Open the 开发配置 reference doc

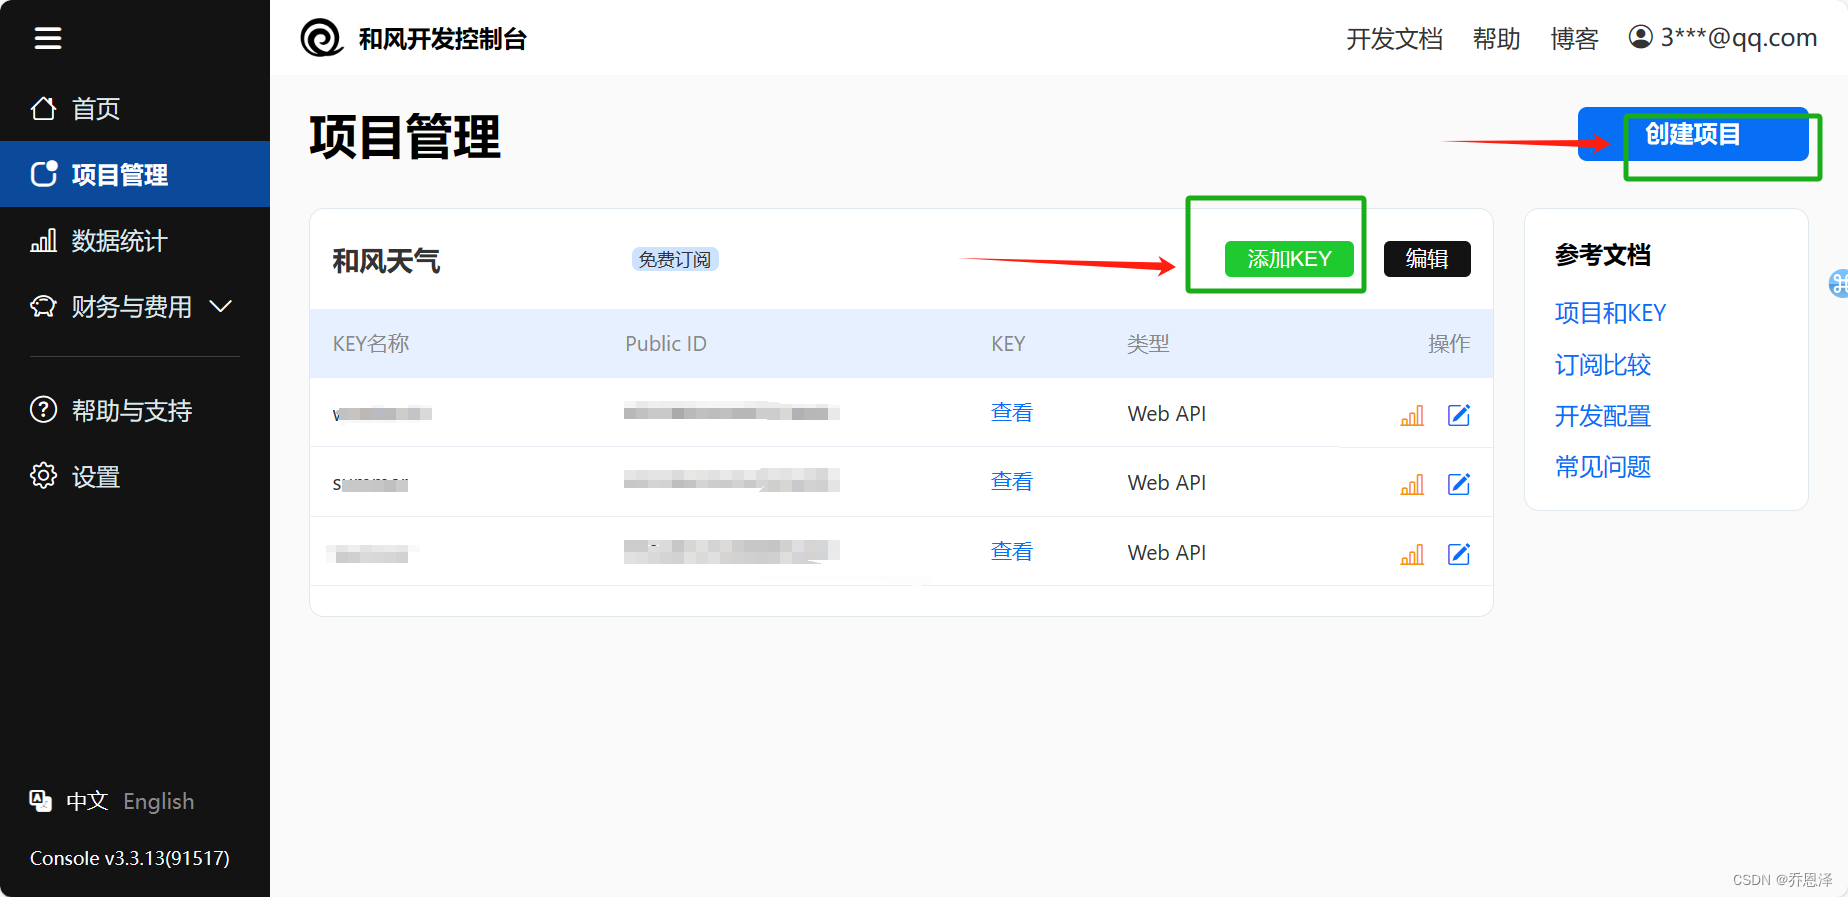1603,416
